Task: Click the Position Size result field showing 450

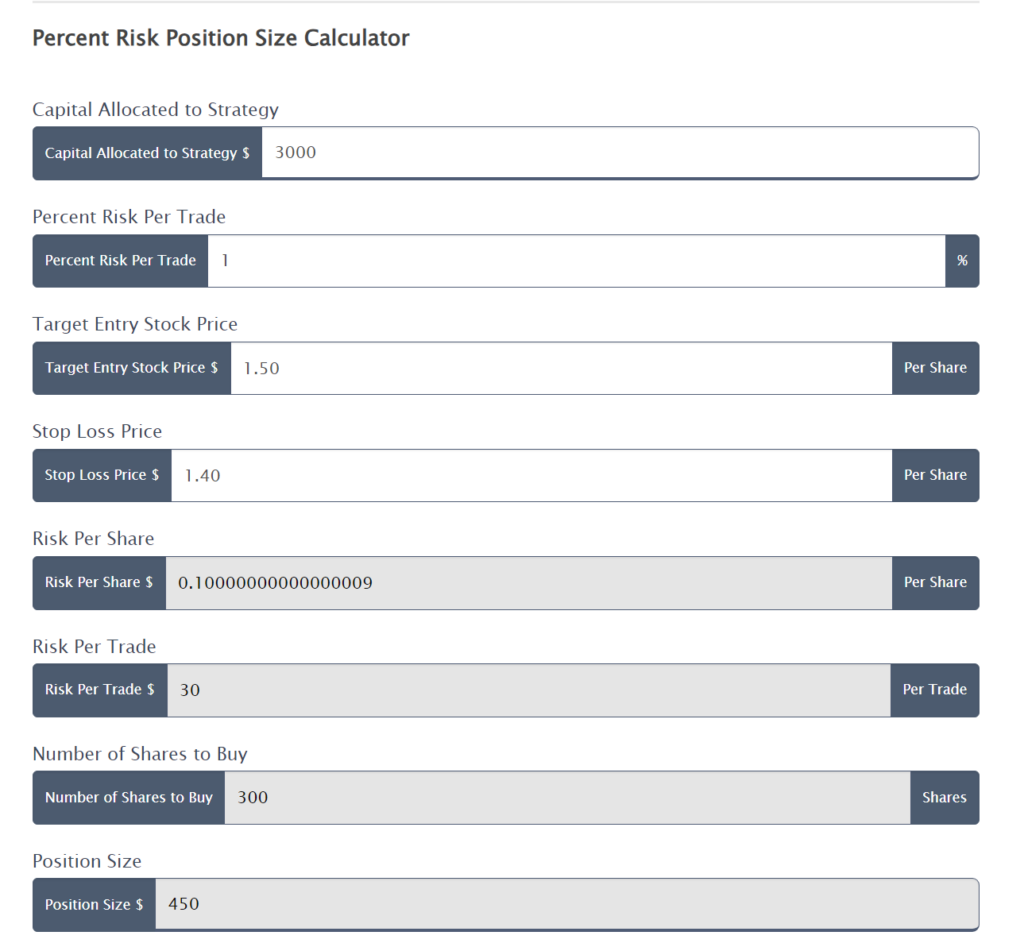Action: pyautogui.click(x=566, y=905)
